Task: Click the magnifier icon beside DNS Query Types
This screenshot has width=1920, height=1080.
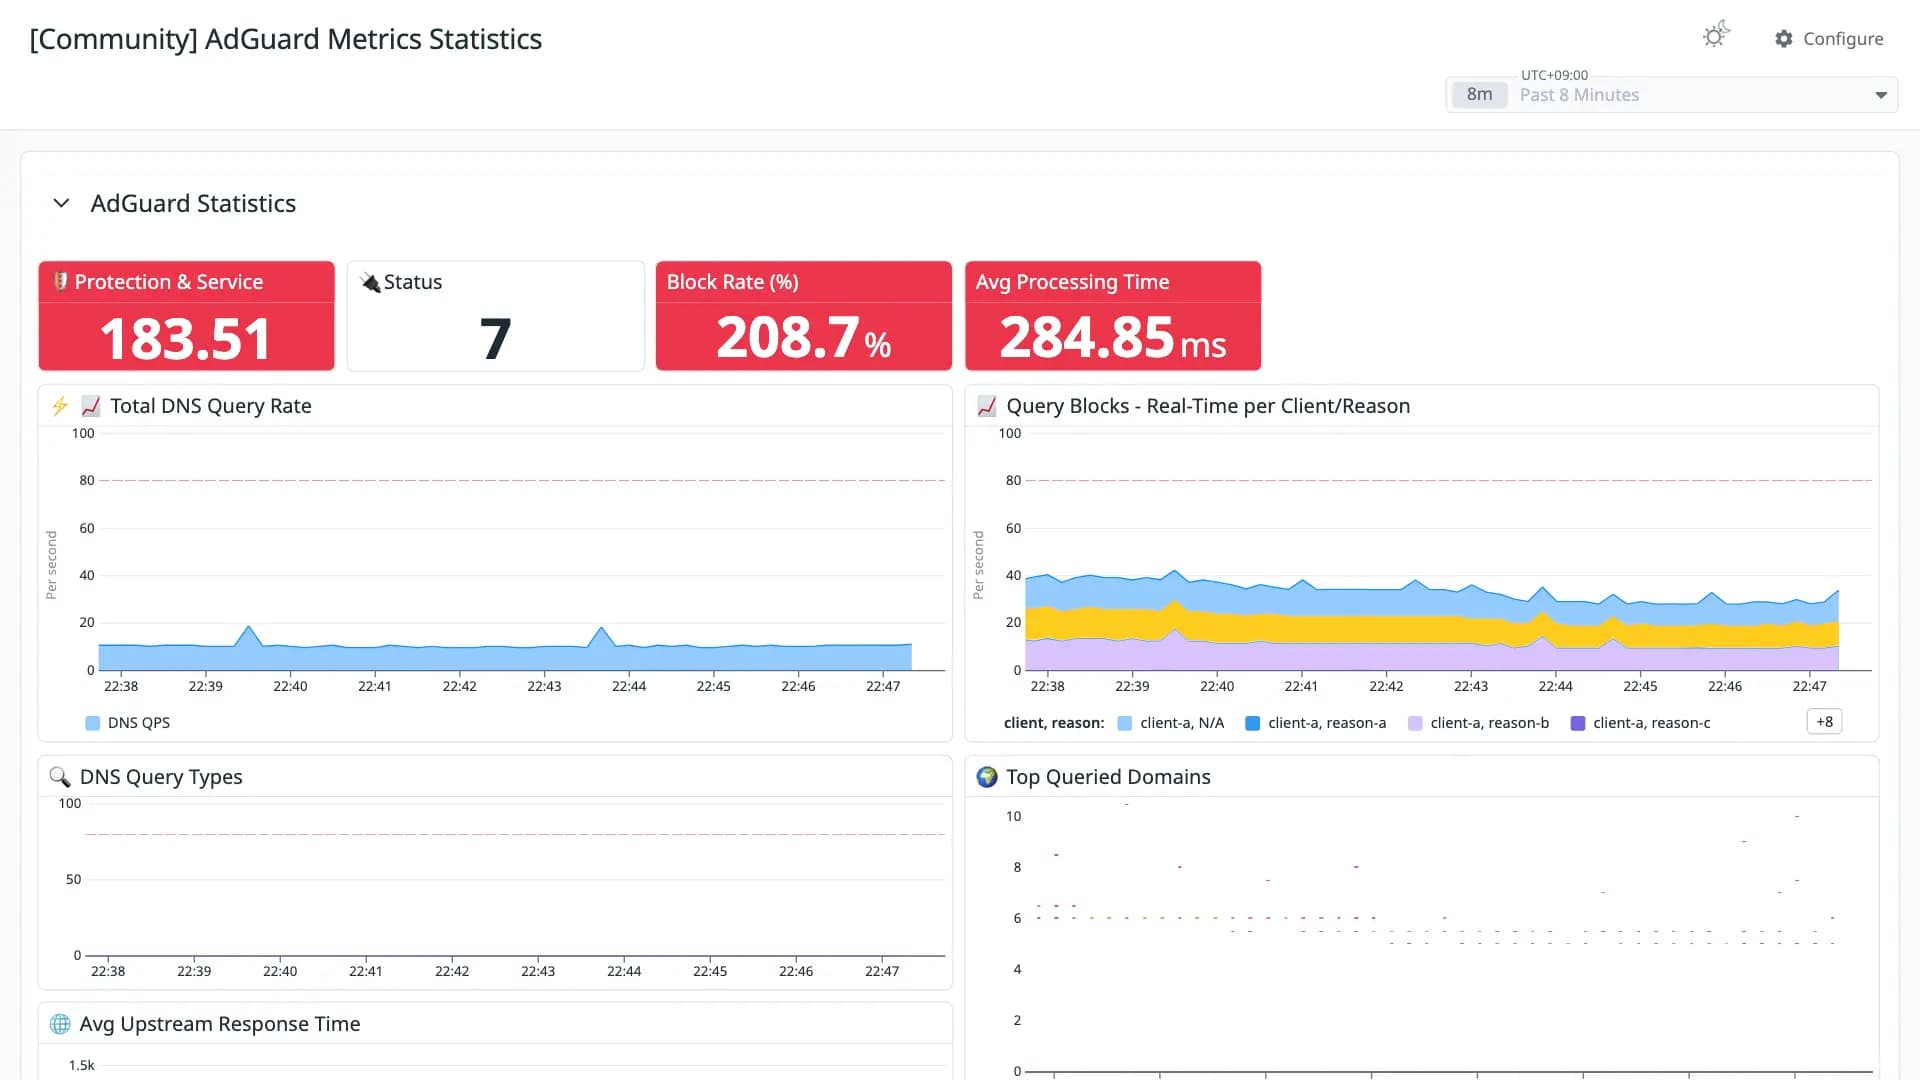Action: pos(60,777)
